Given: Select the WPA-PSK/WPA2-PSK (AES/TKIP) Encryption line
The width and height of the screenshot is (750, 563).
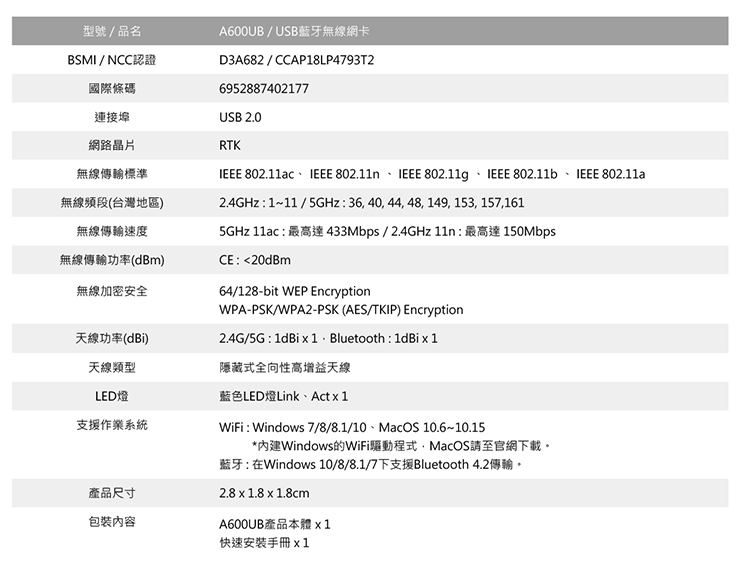Looking at the screenshot, I should click(341, 310).
